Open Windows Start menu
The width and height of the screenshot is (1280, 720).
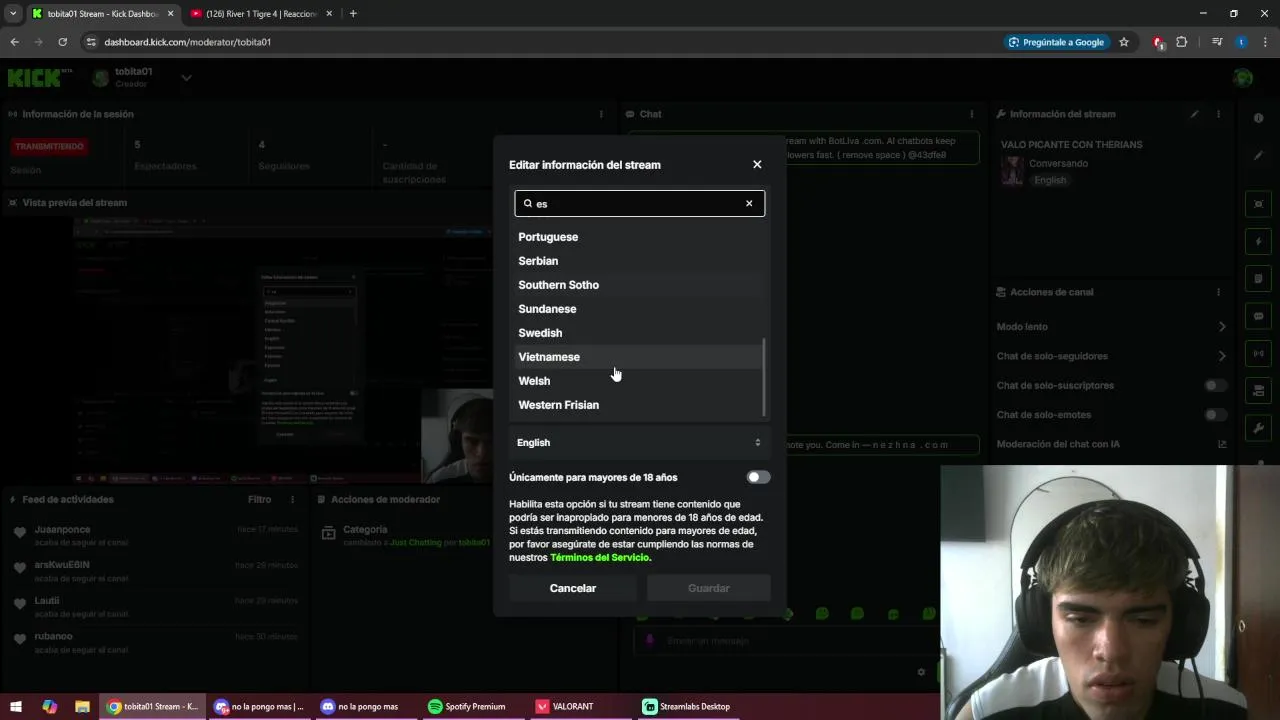coord(15,707)
